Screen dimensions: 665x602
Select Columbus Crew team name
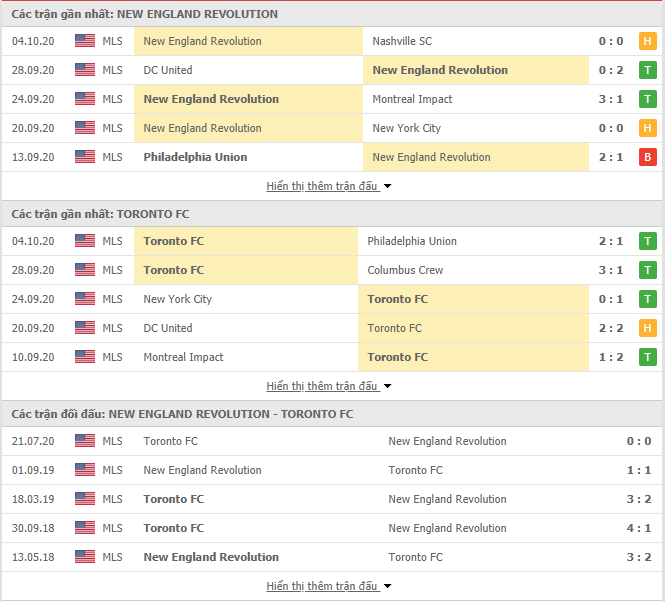(405, 270)
